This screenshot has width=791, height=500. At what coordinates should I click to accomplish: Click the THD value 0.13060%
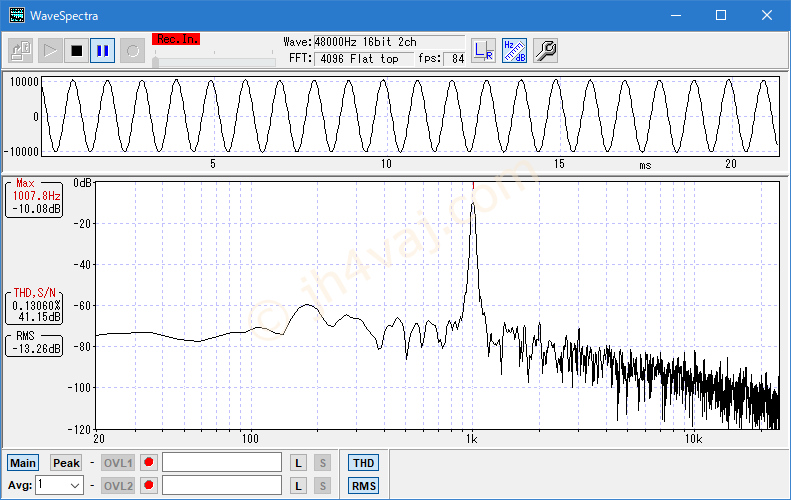[36, 305]
